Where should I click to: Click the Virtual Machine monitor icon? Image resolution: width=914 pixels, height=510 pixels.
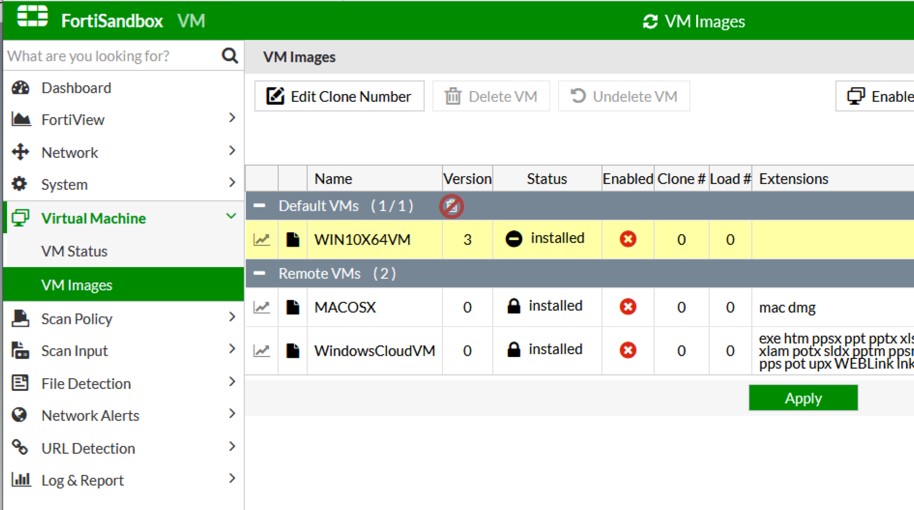[x=20, y=218]
